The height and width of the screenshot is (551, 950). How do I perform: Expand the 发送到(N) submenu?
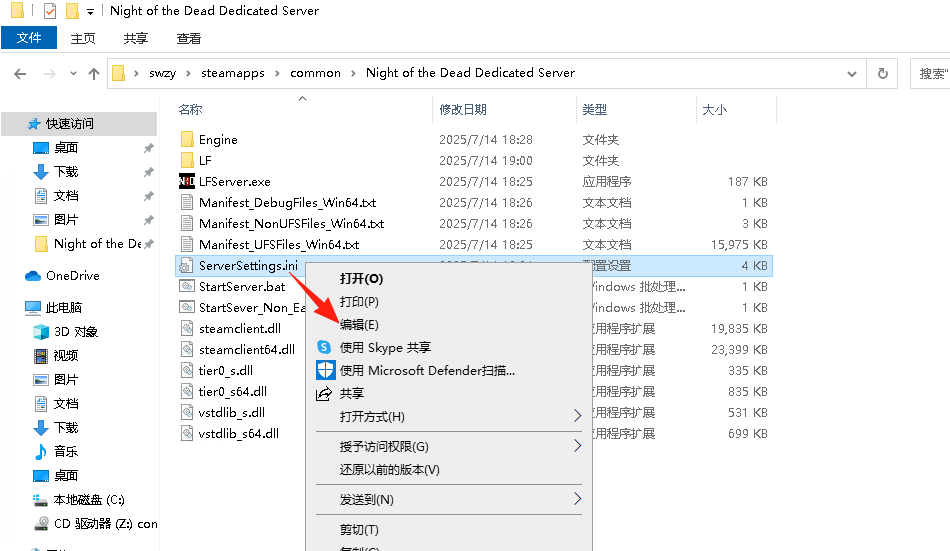(x=577, y=499)
